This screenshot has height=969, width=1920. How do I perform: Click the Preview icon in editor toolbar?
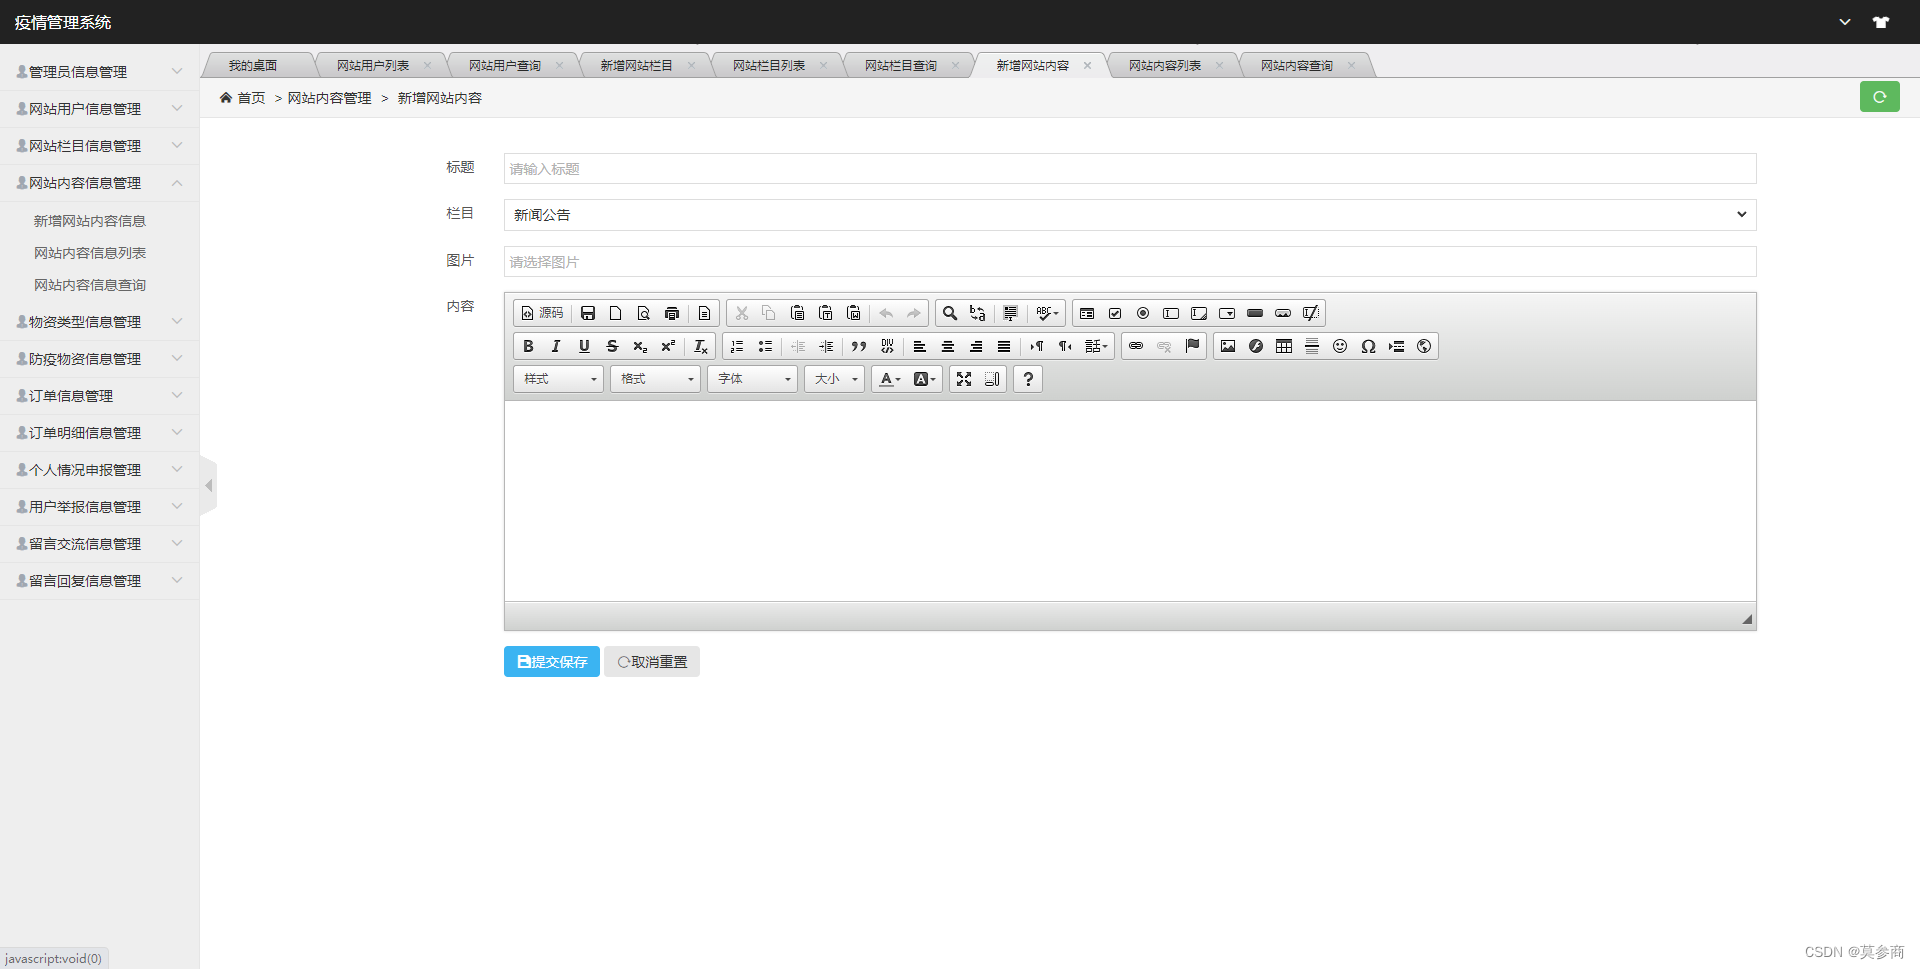coord(644,313)
